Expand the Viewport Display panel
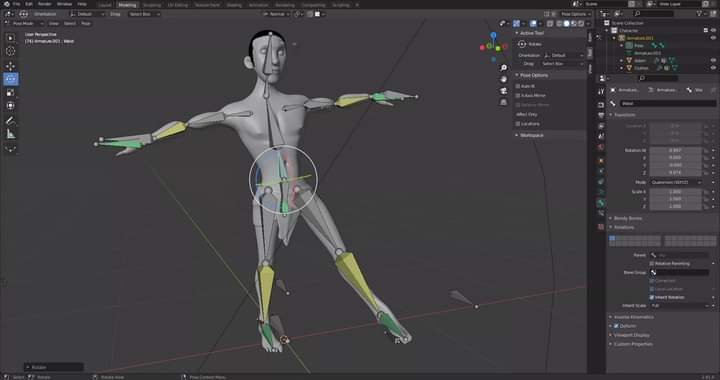This screenshot has width=720, height=380. coord(631,335)
